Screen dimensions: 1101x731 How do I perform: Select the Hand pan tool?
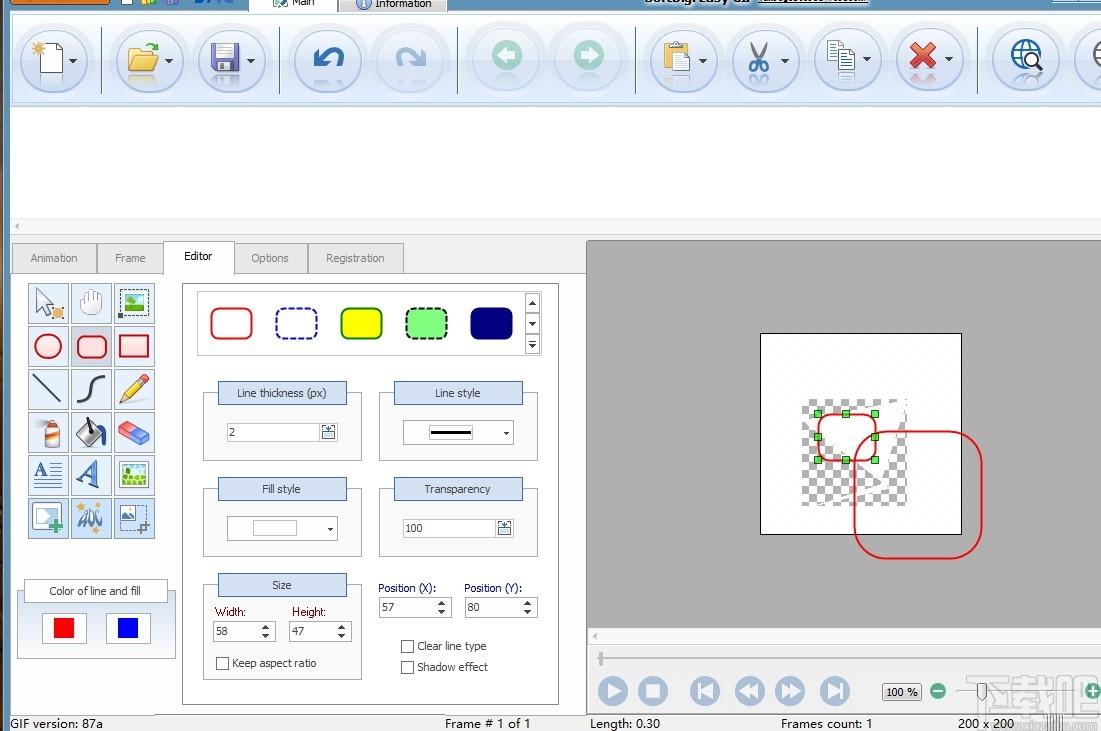[91, 303]
